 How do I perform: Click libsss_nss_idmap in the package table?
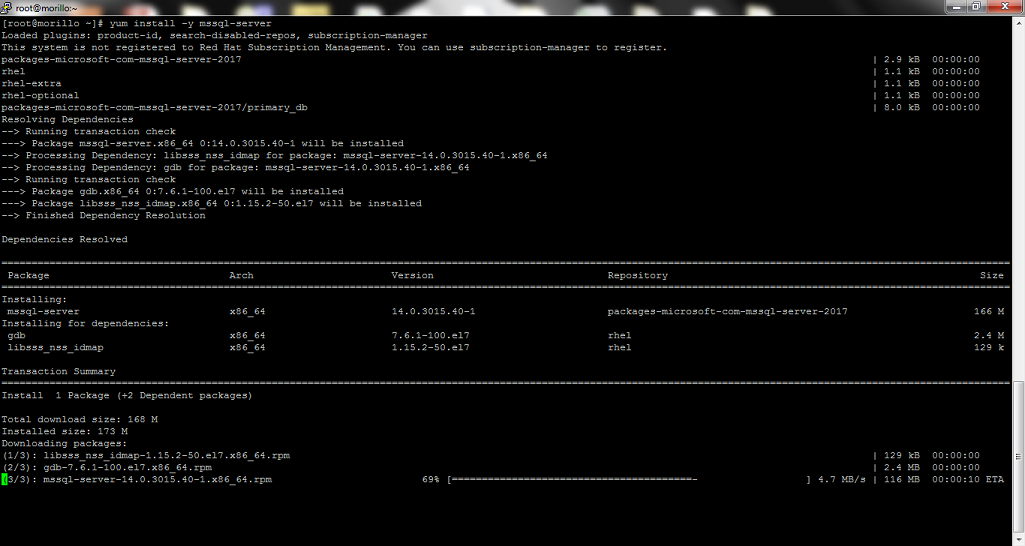point(56,347)
